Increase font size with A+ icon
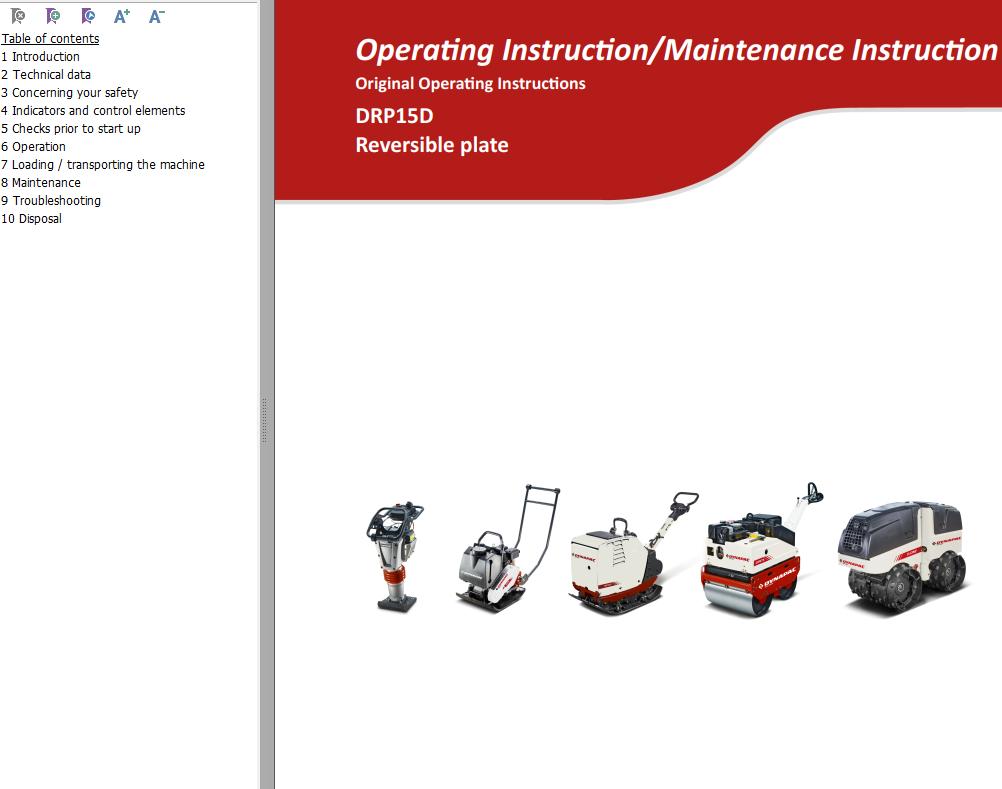Viewport: 1002px width, 789px height. click(122, 16)
